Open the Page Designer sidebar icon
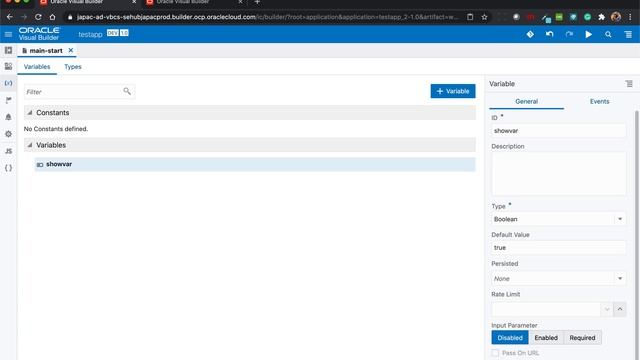This screenshot has height=360, width=640. 8,66
